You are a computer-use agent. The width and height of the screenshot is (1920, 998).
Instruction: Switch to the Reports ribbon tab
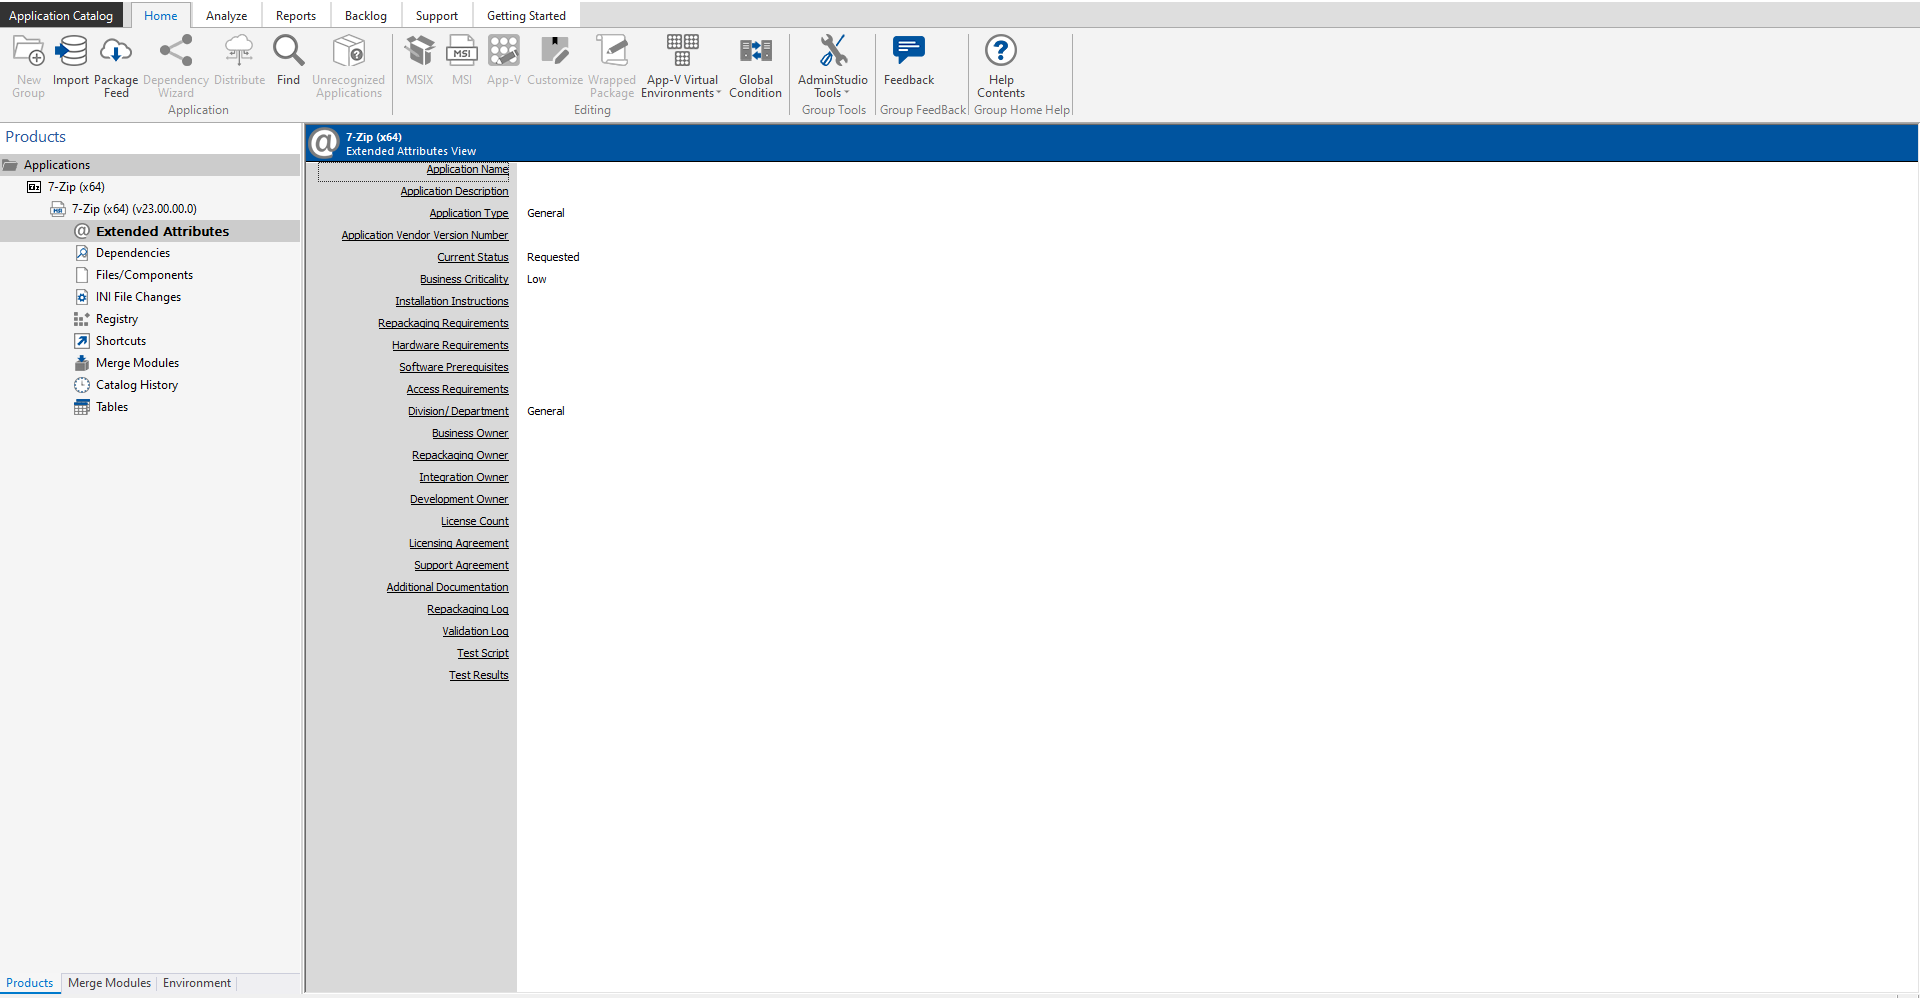click(296, 15)
